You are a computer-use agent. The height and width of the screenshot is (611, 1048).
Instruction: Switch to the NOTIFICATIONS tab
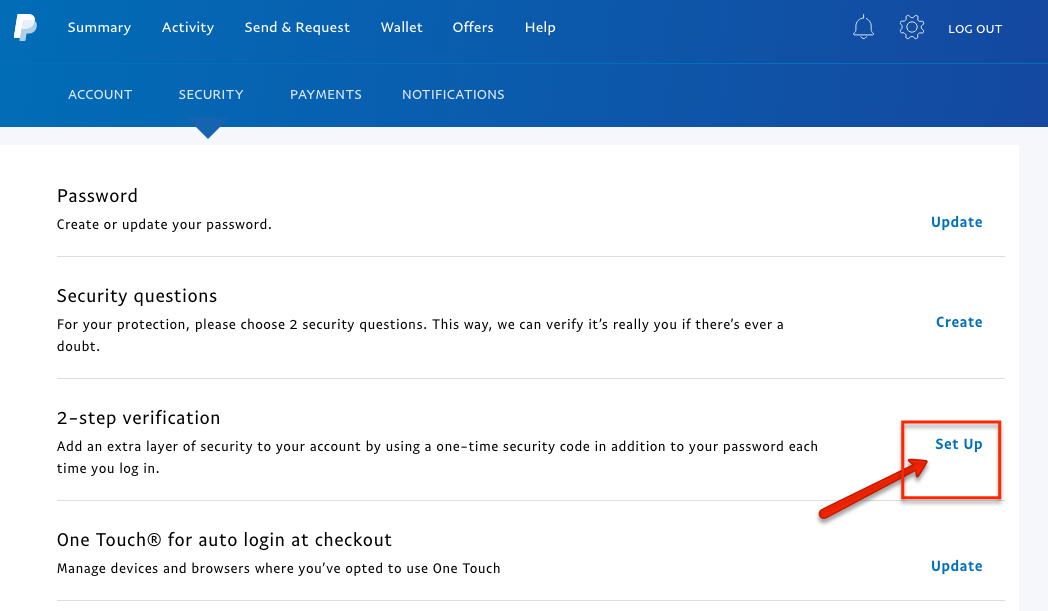click(453, 94)
